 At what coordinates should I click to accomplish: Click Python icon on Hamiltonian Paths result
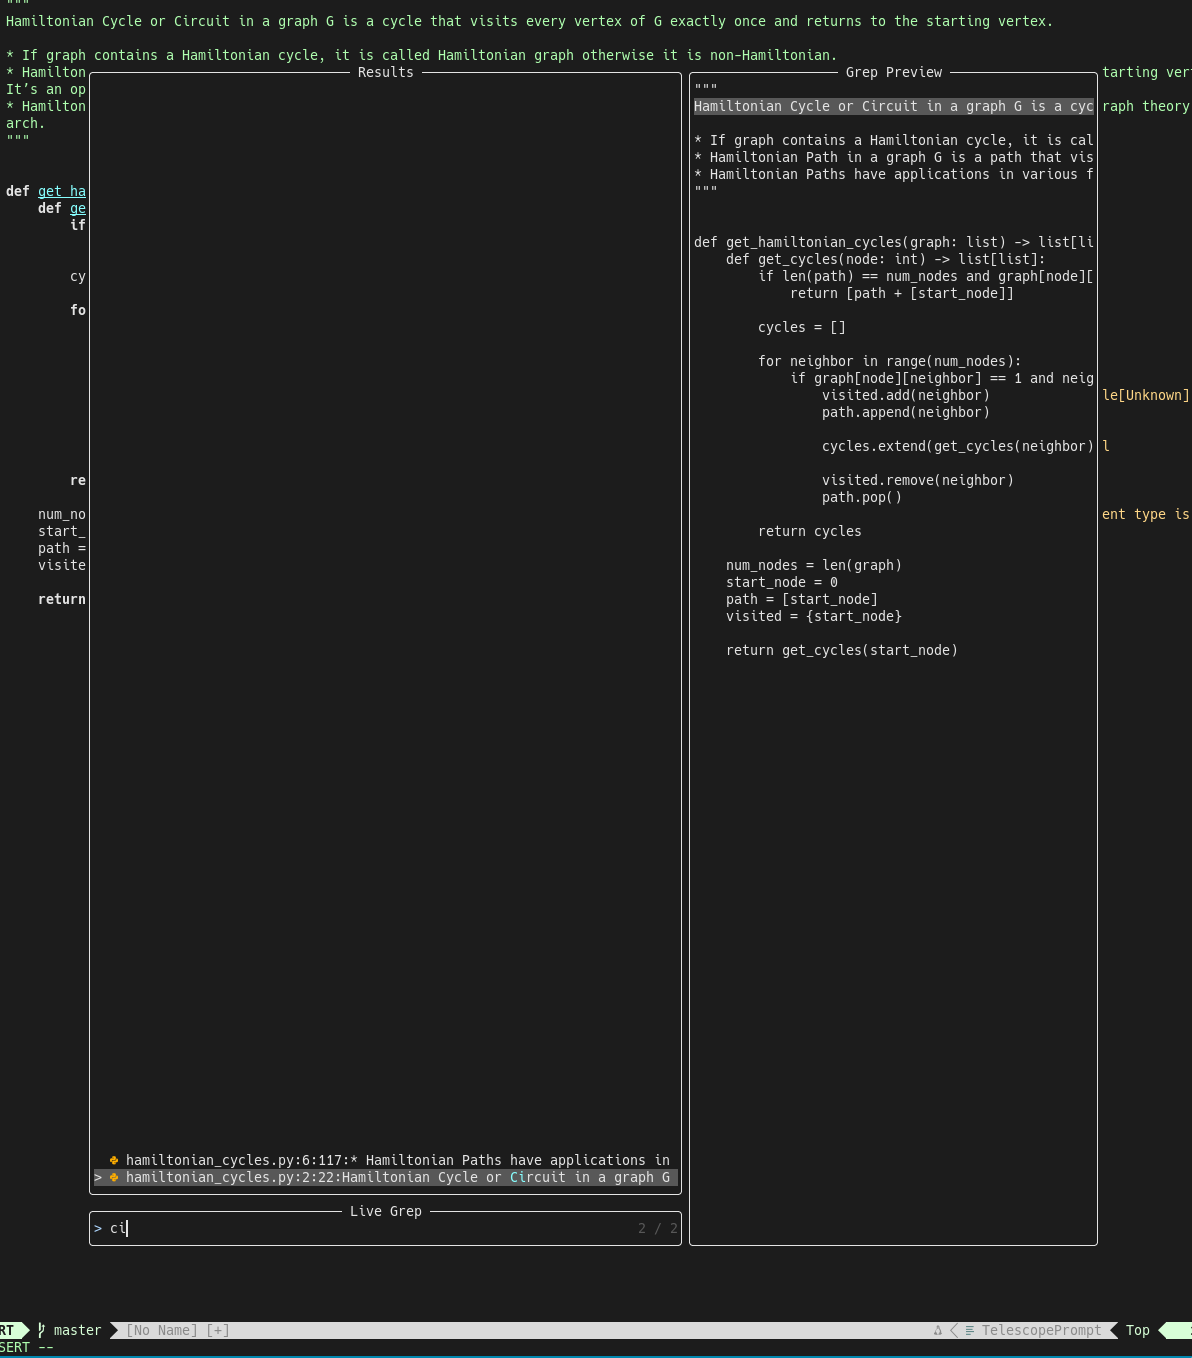pyautogui.click(x=114, y=1160)
